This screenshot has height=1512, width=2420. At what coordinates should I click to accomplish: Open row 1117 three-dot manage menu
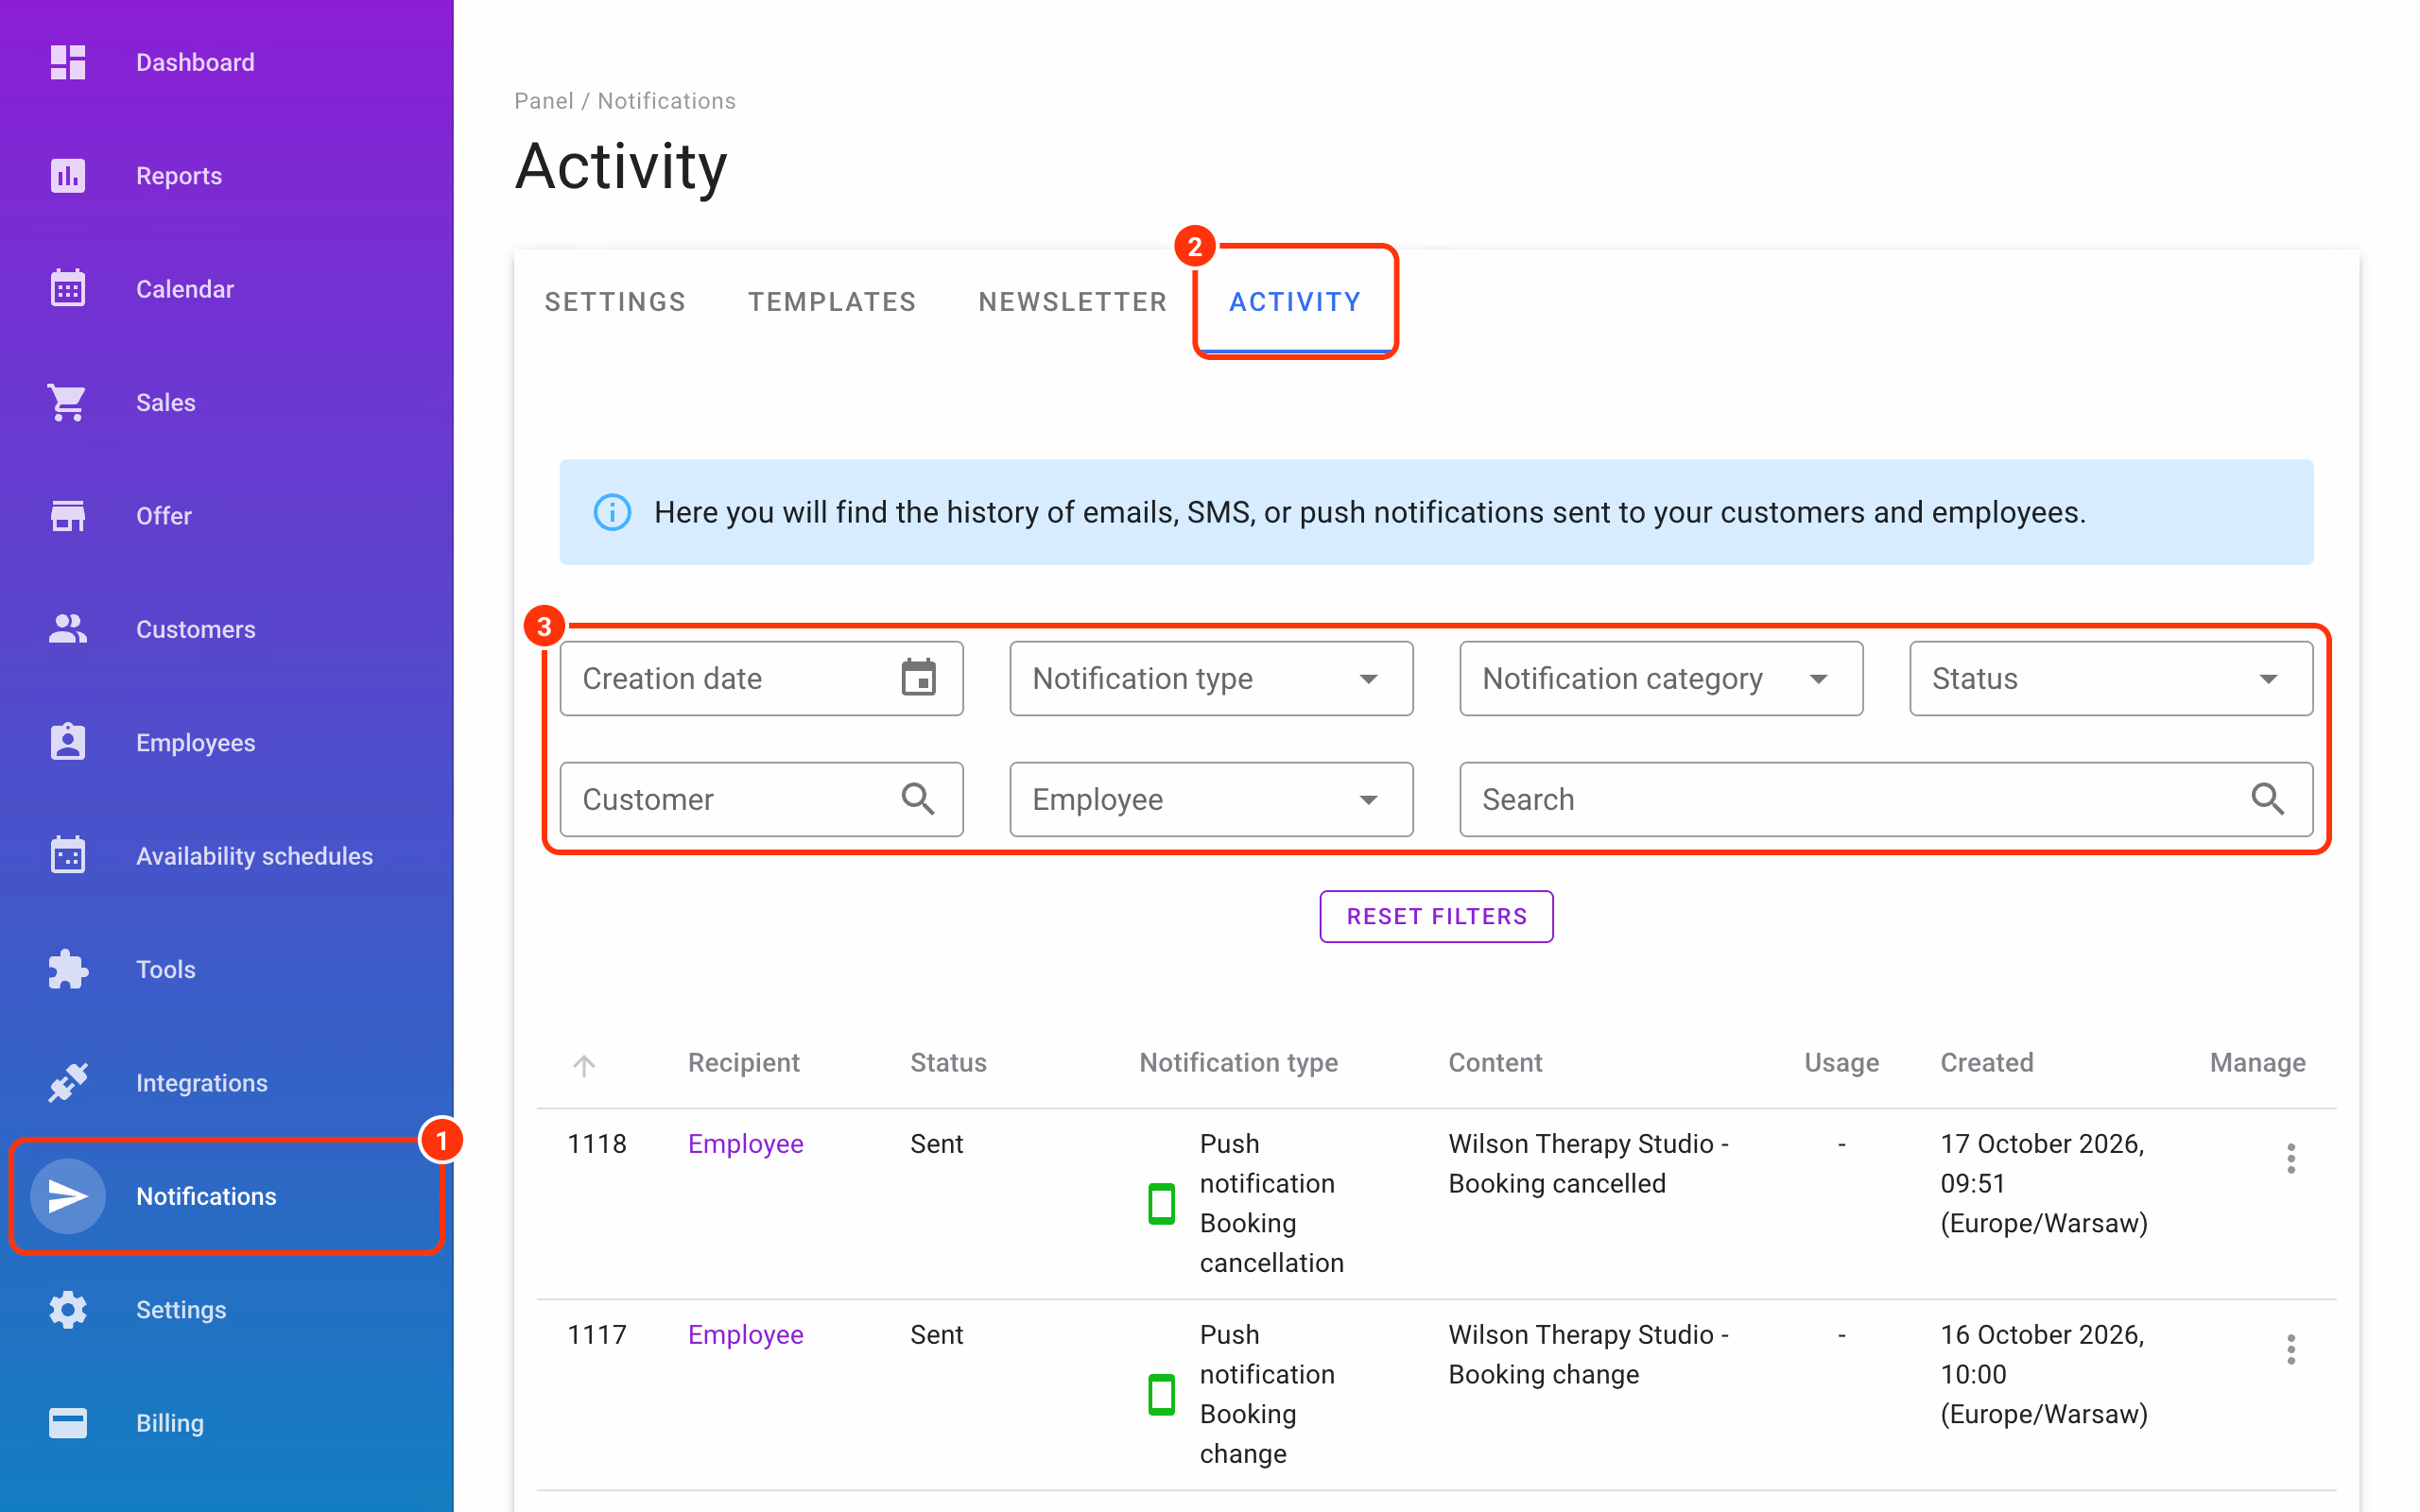coord(2291,1350)
